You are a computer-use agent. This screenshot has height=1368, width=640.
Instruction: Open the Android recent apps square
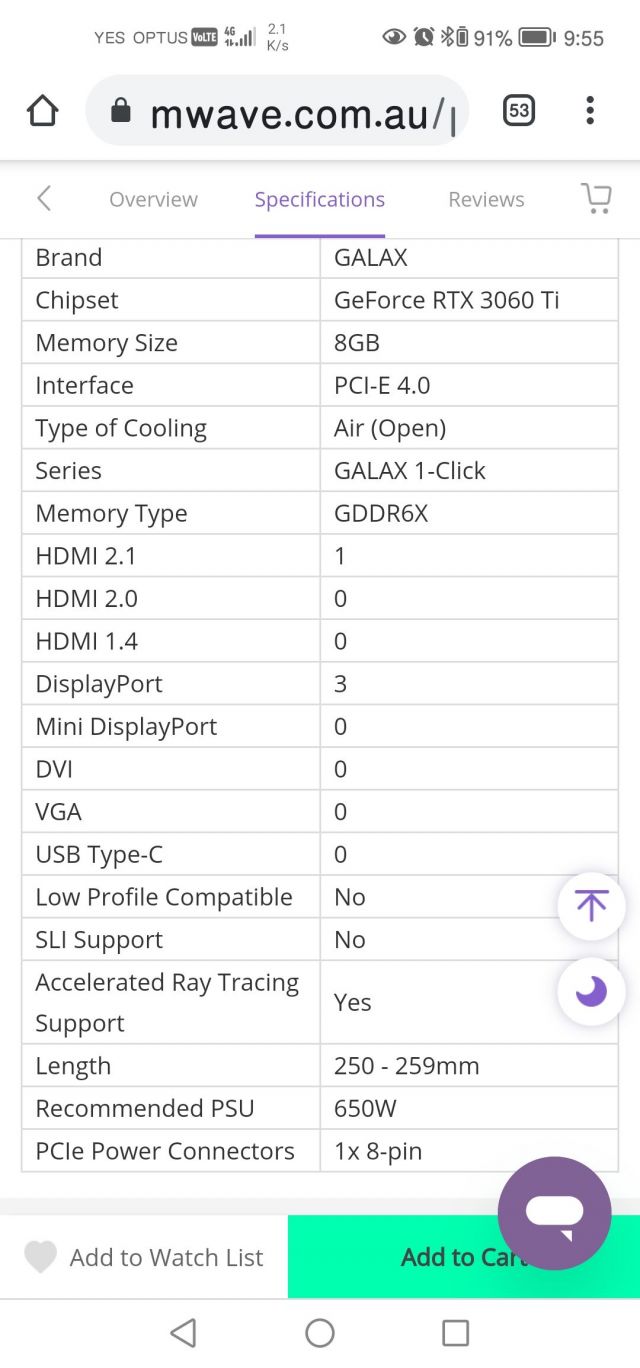(x=455, y=1332)
